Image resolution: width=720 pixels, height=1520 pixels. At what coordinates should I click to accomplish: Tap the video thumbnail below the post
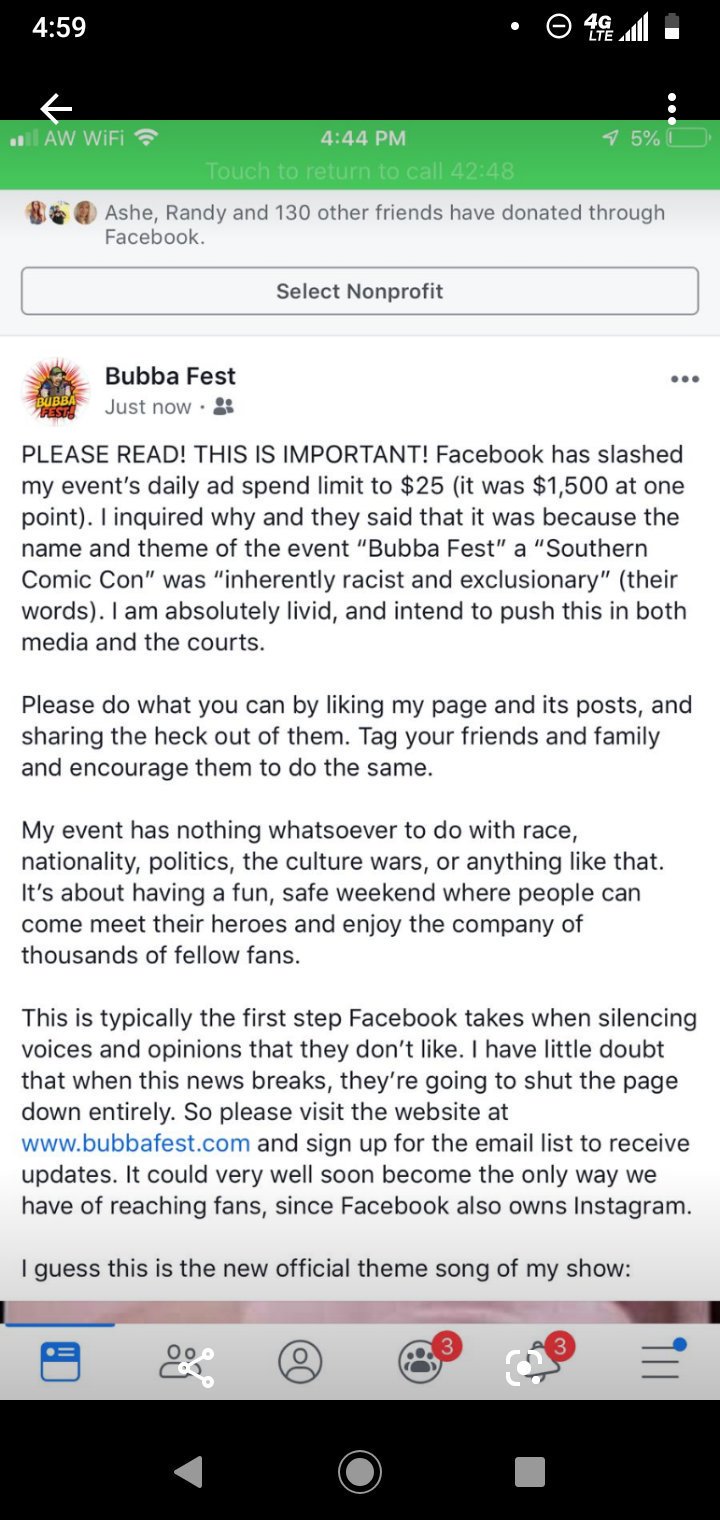360,1311
